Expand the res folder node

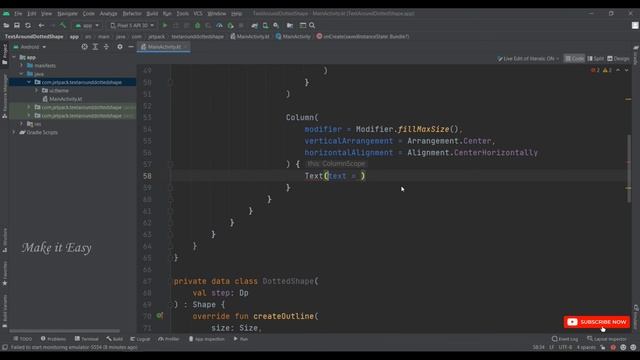(22, 124)
